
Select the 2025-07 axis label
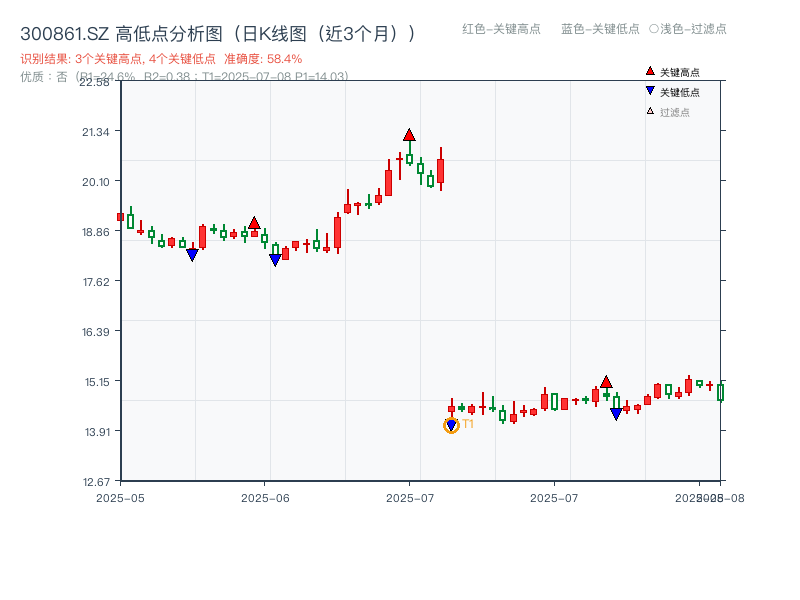[410, 494]
